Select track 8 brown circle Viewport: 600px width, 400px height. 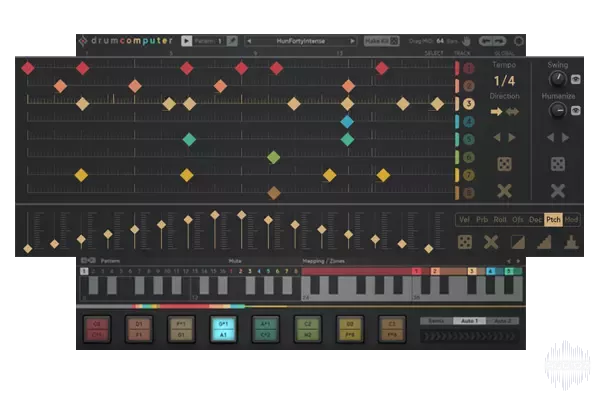pyautogui.click(x=469, y=193)
